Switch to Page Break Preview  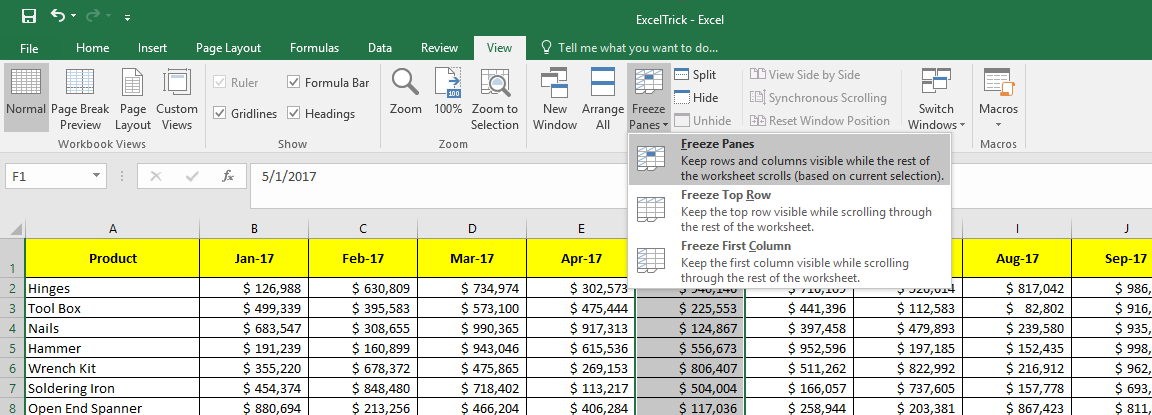(x=80, y=98)
